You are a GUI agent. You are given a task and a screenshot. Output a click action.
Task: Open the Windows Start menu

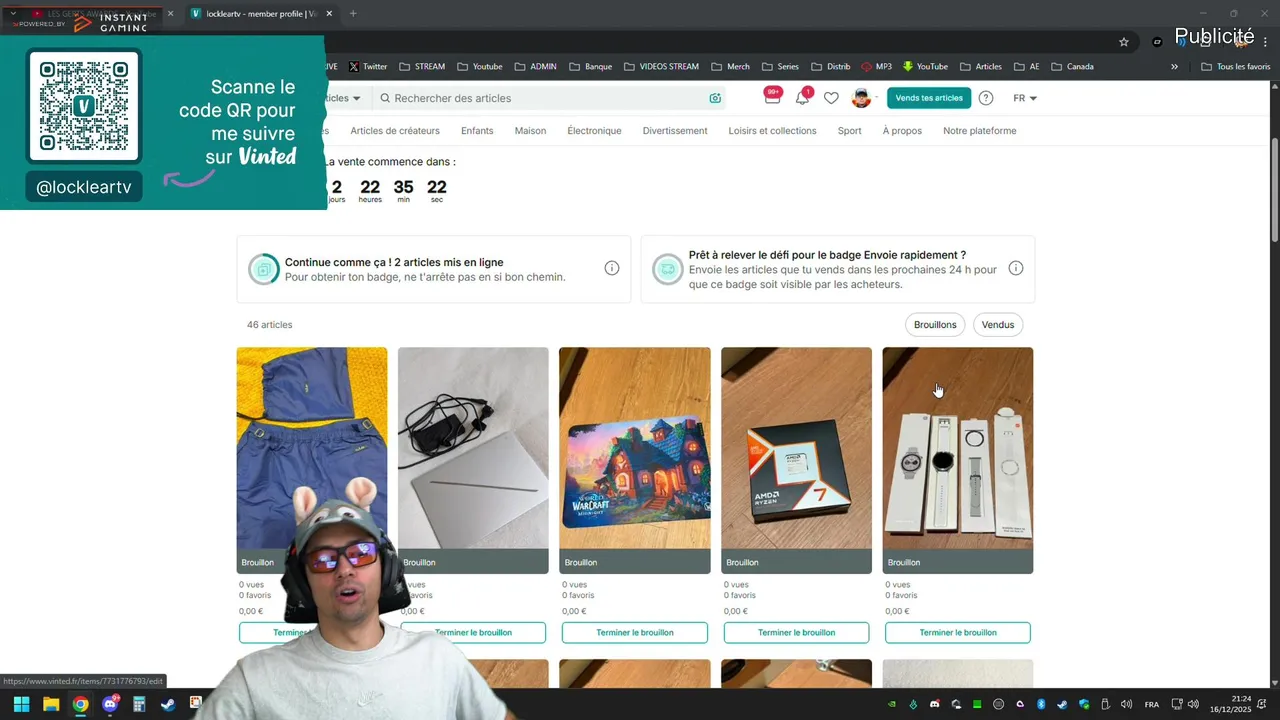[x=21, y=704]
